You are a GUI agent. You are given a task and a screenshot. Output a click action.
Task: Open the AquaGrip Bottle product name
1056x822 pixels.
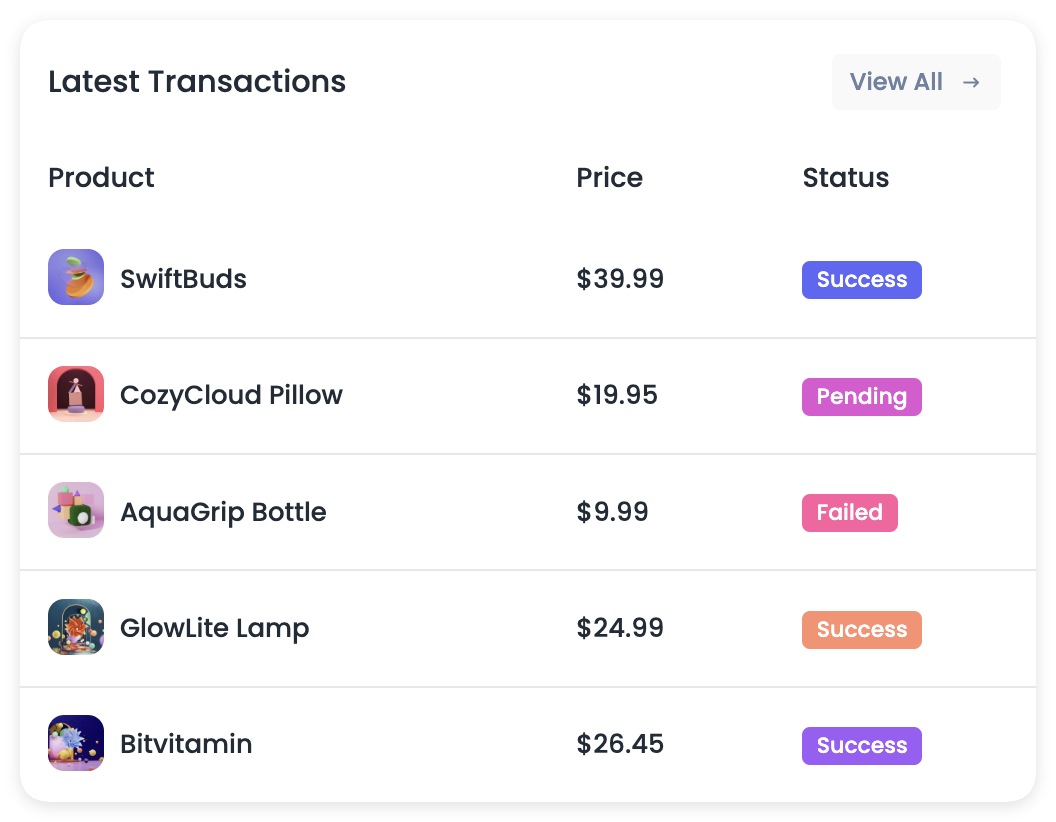[x=223, y=512]
